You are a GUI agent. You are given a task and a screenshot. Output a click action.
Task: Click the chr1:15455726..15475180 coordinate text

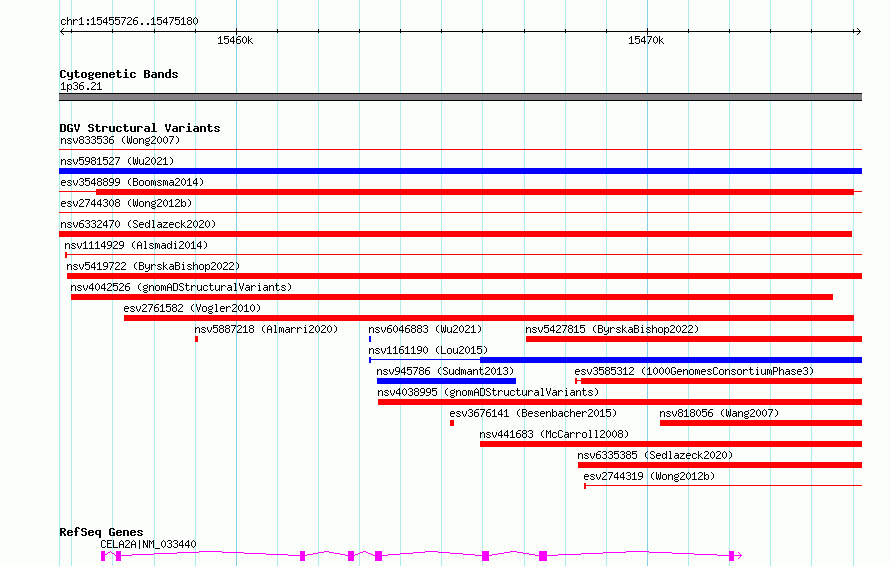pos(129,21)
